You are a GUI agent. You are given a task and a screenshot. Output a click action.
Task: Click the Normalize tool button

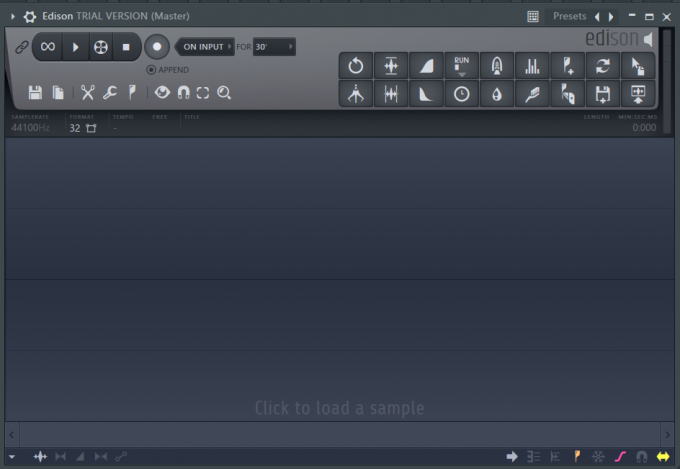pyautogui.click(x=391, y=66)
